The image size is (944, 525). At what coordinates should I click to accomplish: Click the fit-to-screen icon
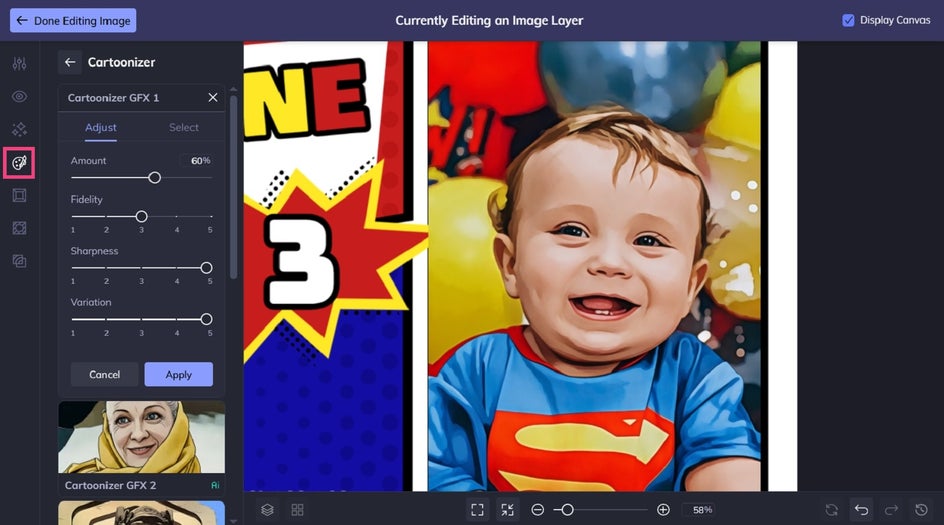[477, 510]
